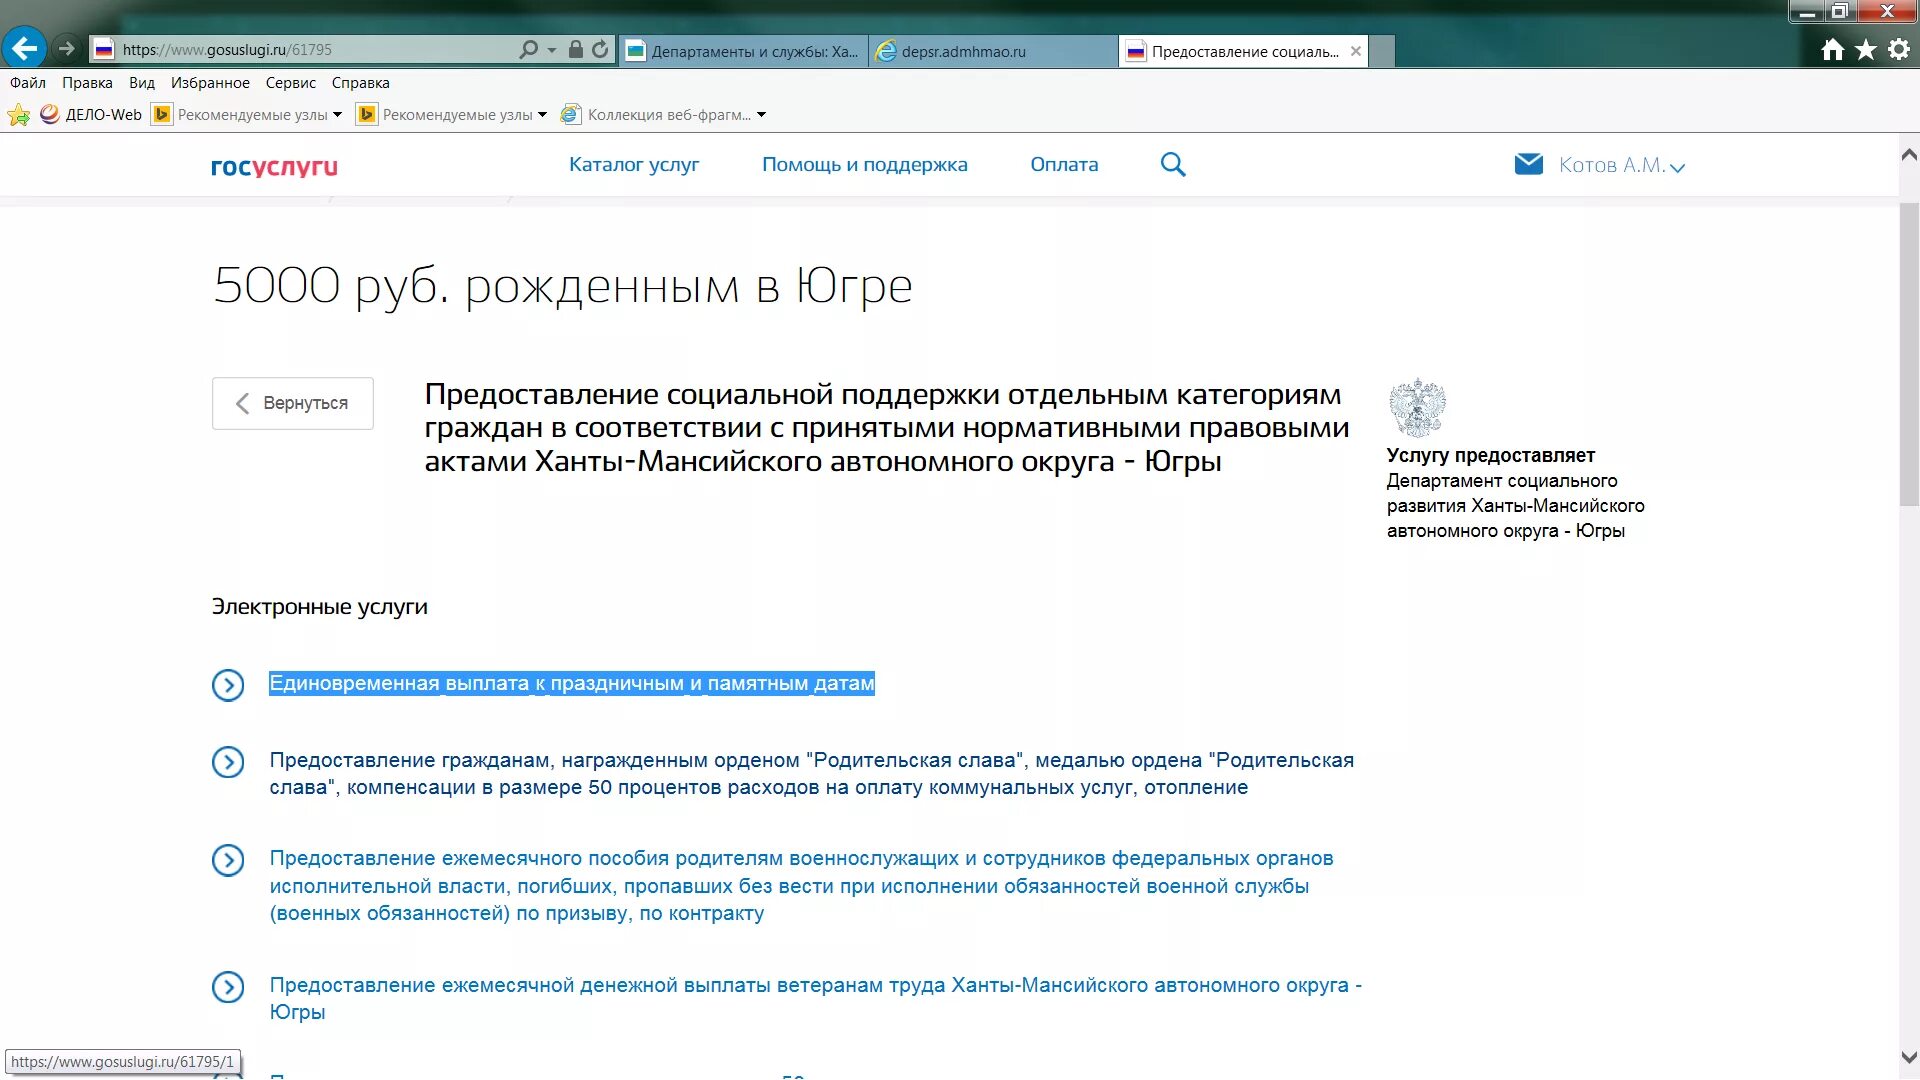Image resolution: width=1920 pixels, height=1080 pixels.
Task: Click the search magnifier in the Госуслуги header
Action: point(1172,164)
